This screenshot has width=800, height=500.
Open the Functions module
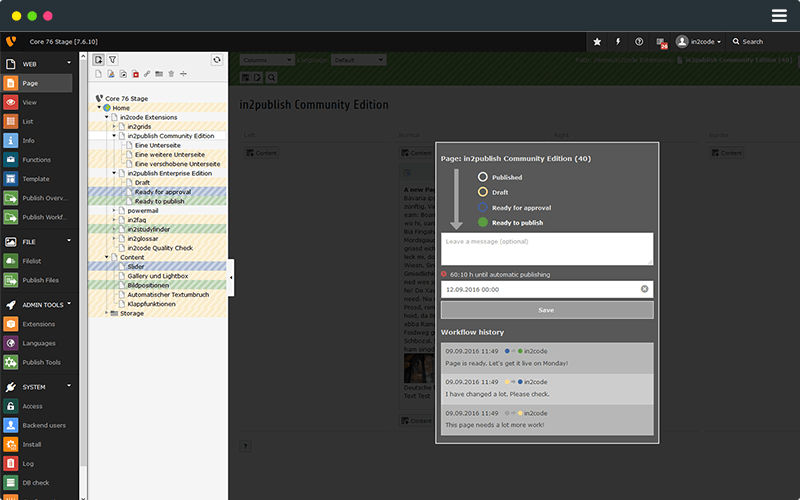coord(37,160)
